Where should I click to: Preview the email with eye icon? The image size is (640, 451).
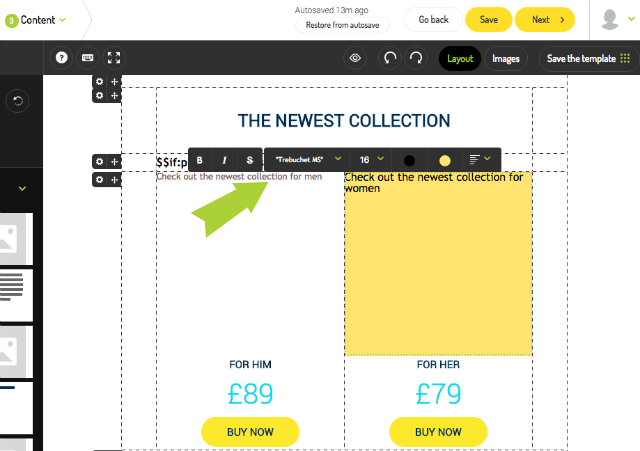point(355,58)
